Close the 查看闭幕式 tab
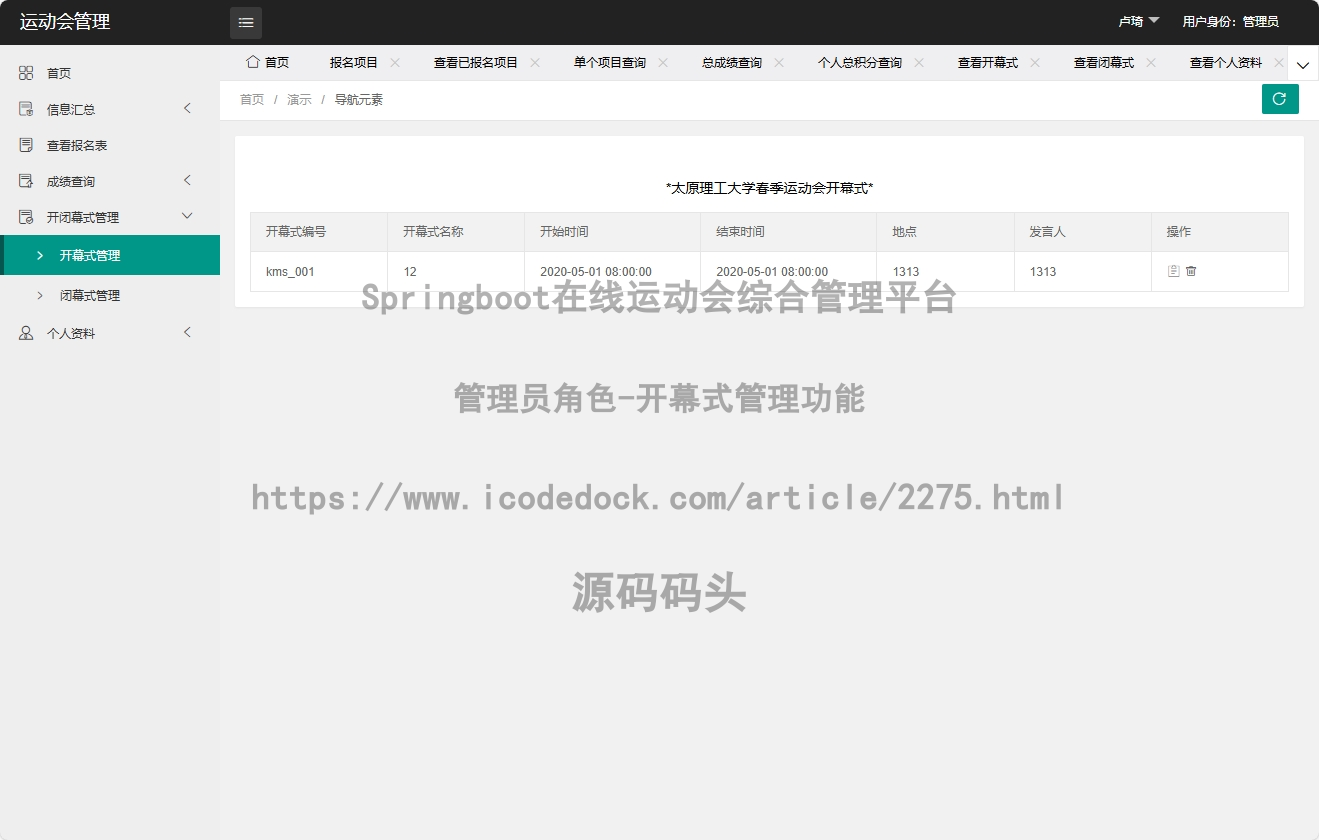The height and width of the screenshot is (840, 1319). click(x=1151, y=62)
